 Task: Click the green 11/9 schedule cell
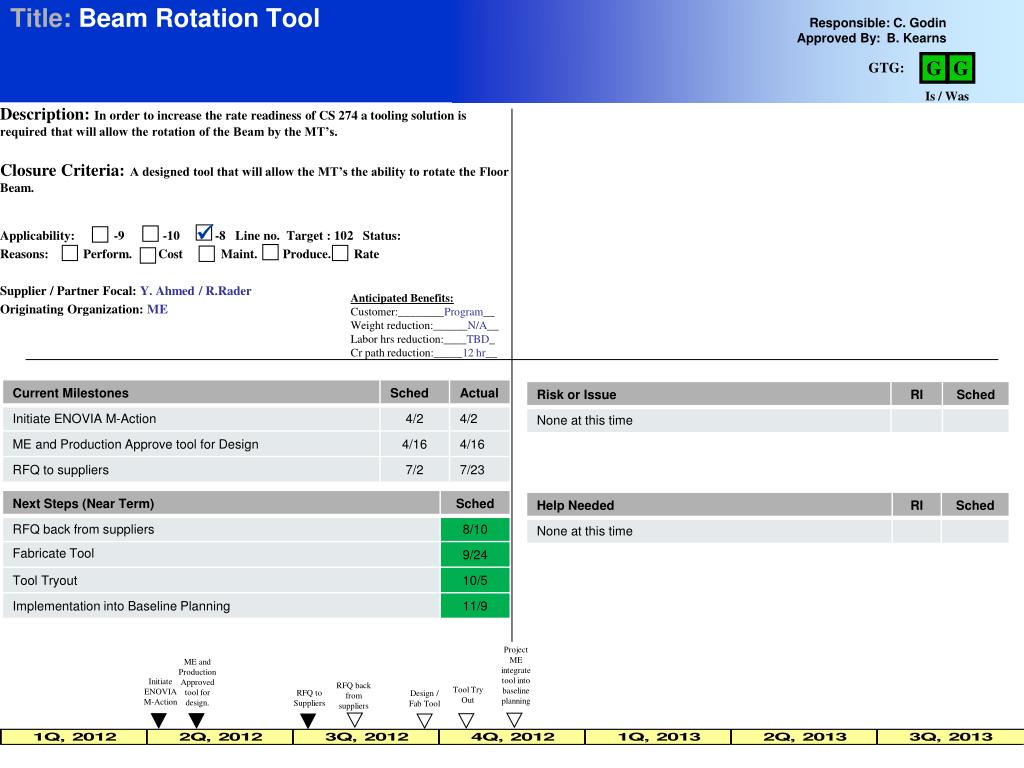[x=475, y=606]
